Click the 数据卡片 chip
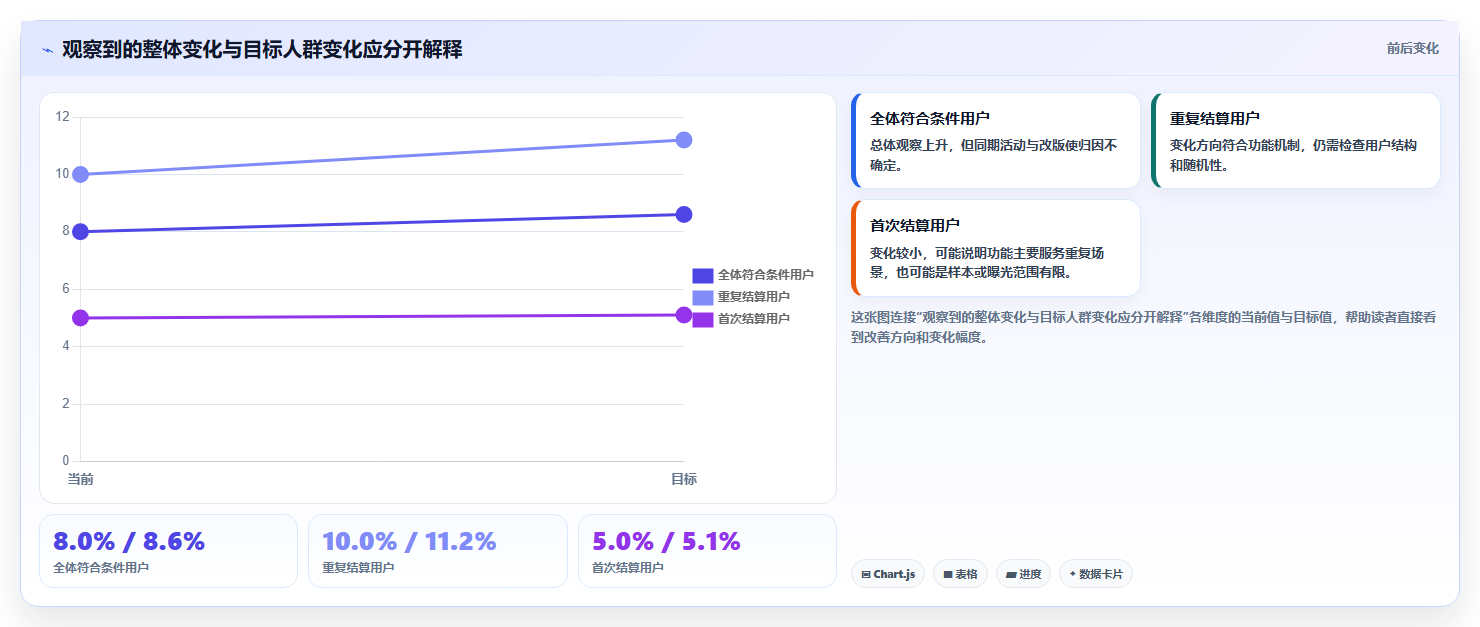Viewport: 1480px width, 627px height. click(x=1096, y=574)
